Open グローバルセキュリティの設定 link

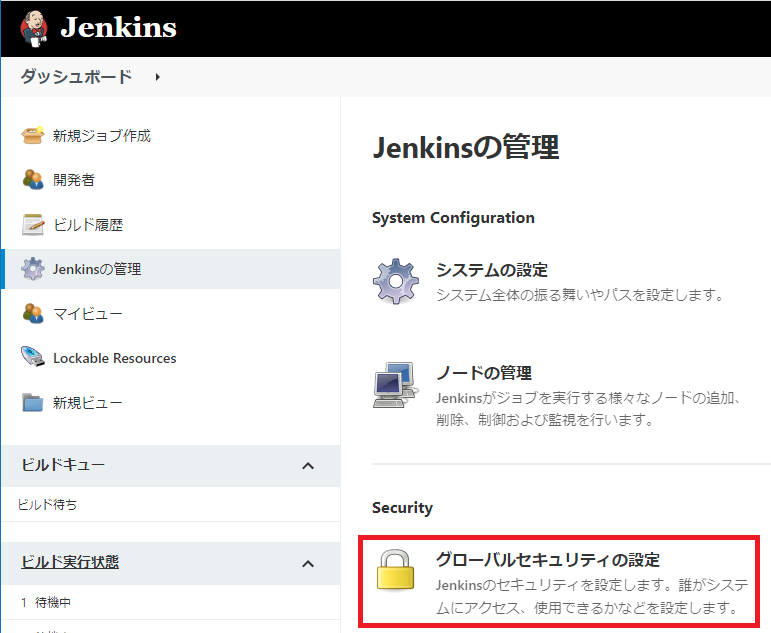point(548,560)
